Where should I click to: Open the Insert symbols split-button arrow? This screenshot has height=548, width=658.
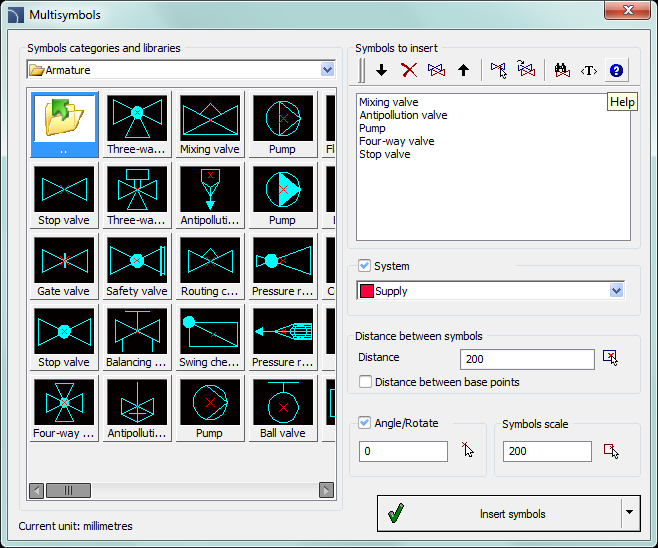[x=629, y=513]
